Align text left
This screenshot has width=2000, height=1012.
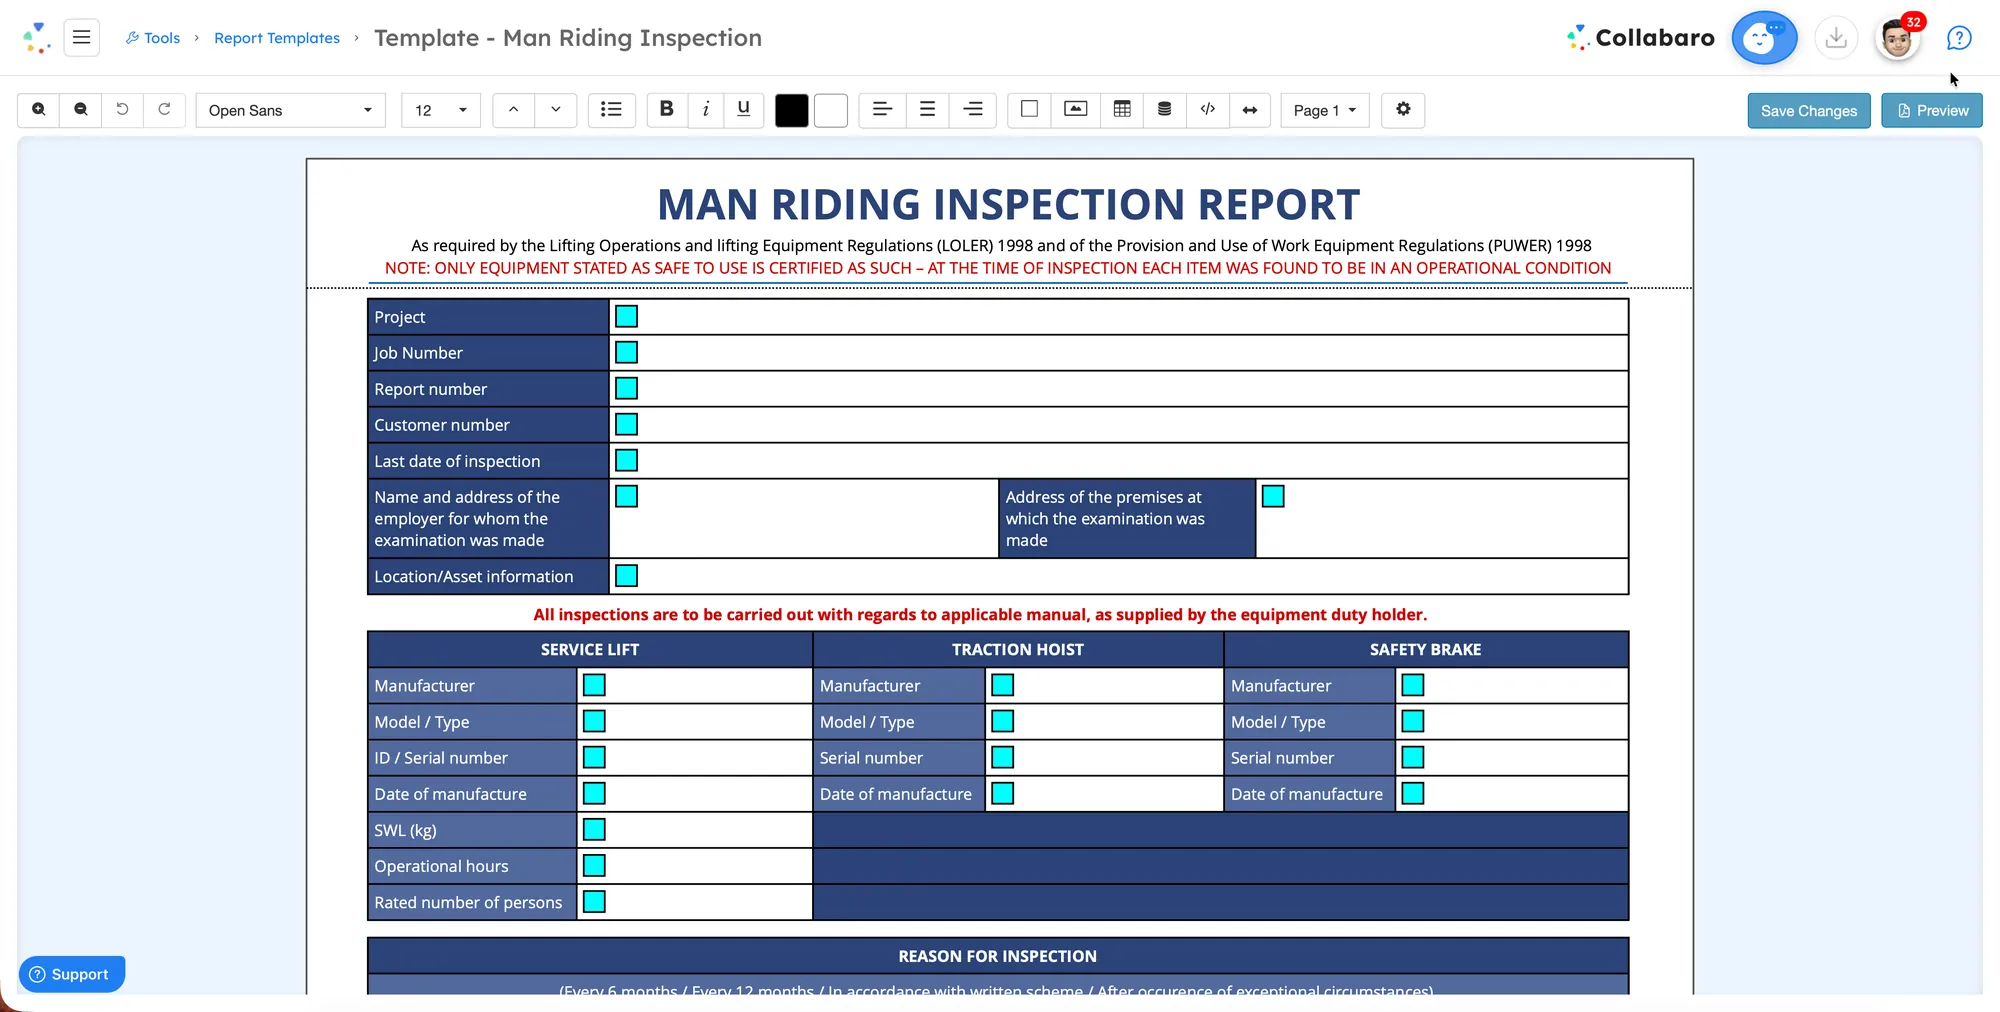tap(882, 110)
